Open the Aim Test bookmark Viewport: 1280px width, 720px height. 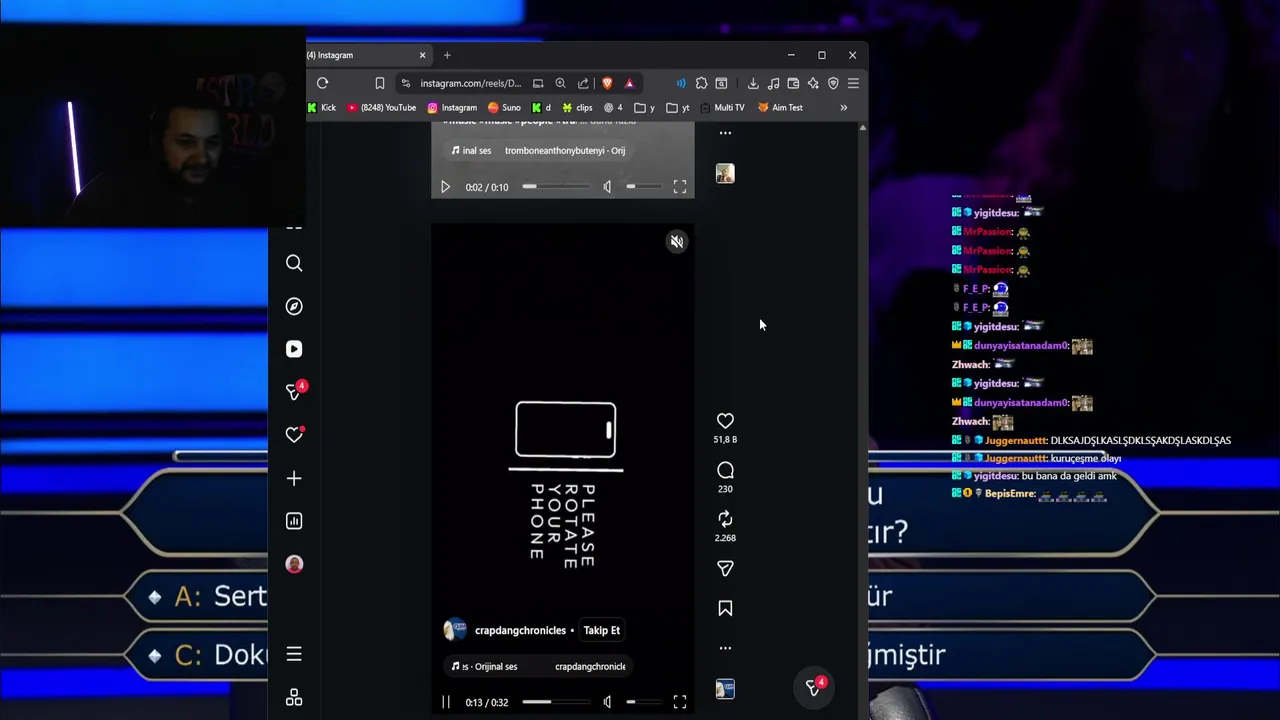click(779, 108)
